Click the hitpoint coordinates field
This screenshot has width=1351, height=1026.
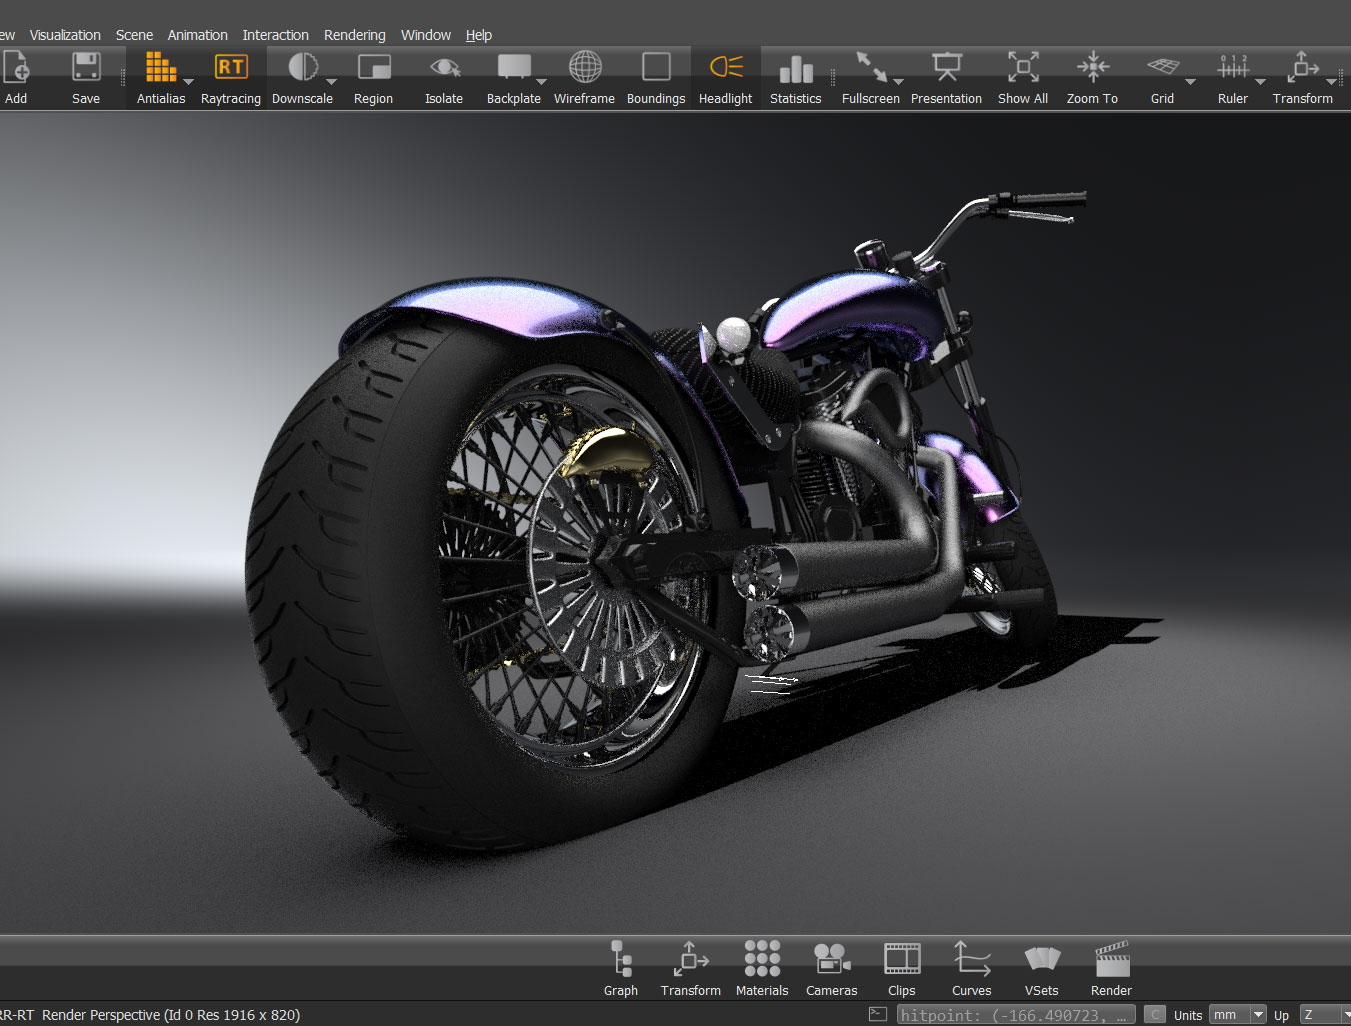(1015, 1015)
